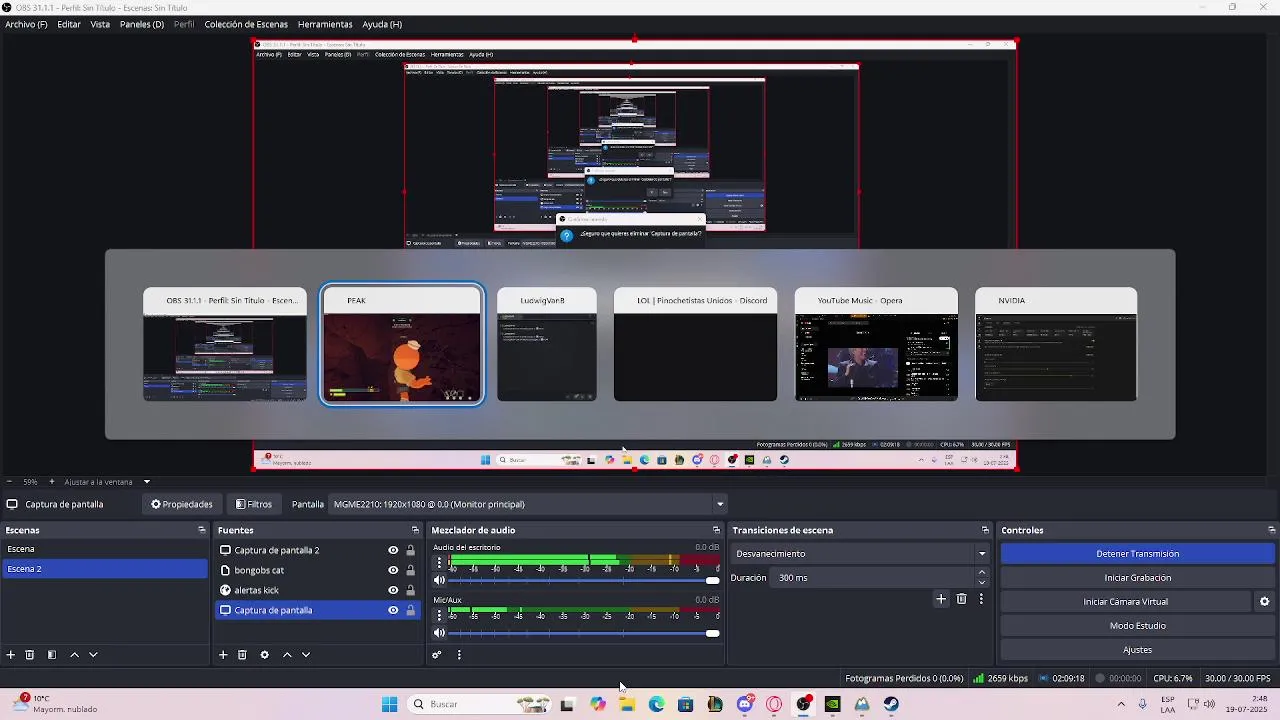Viewport: 1280px width, 720px height.
Task: Move source up using Fuentes up arrow
Action: (287, 655)
